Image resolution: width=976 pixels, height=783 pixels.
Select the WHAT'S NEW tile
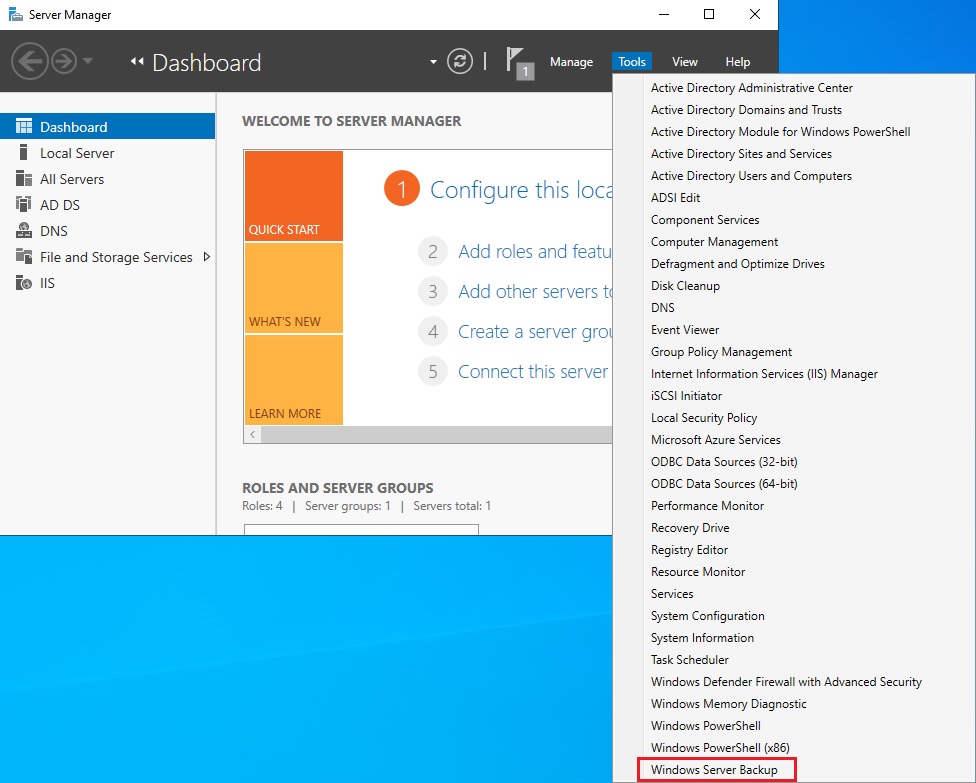293,288
